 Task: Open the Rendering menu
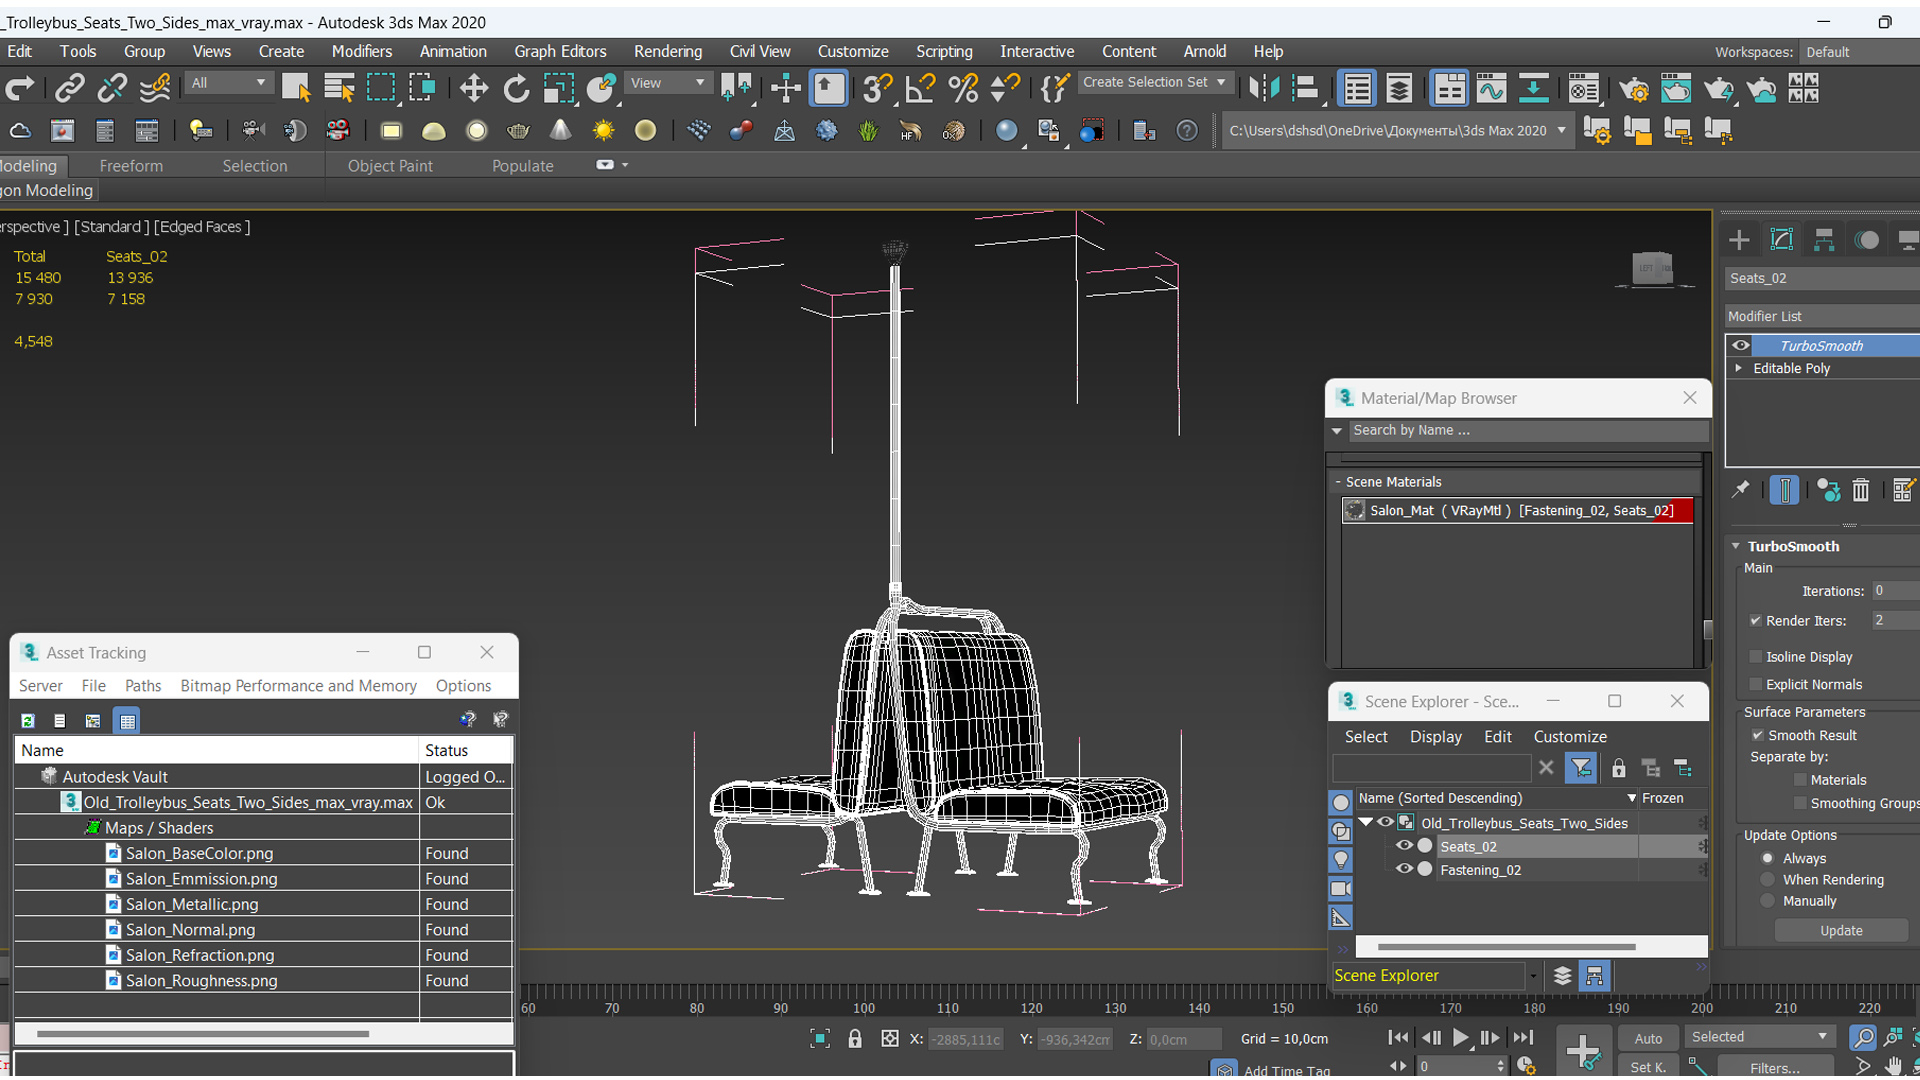pyautogui.click(x=667, y=51)
